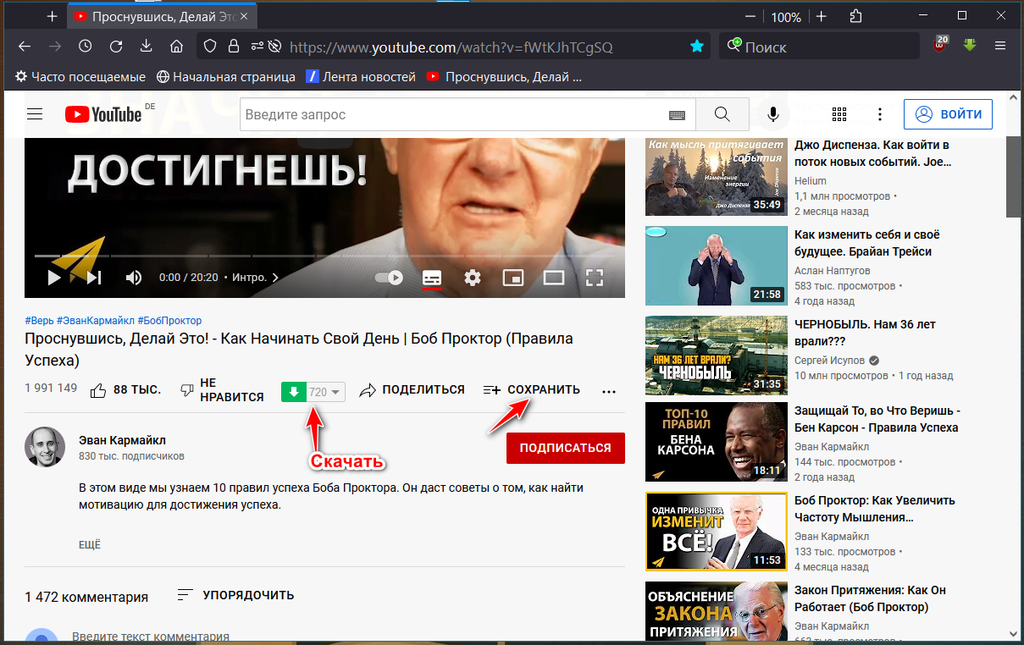
Task: Open the browser hamburger menu
Action: click(x=1000, y=46)
